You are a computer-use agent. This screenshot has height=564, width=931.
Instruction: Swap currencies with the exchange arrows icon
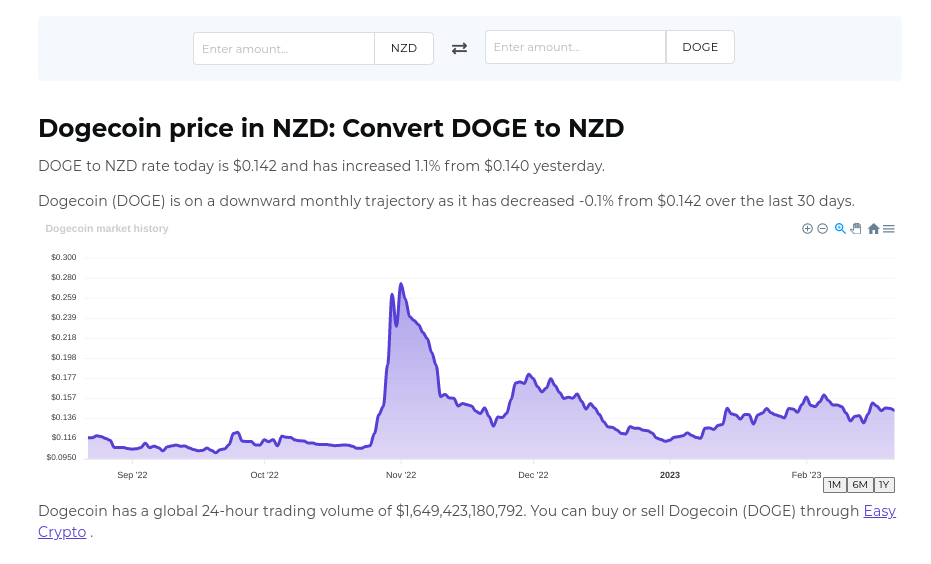(459, 48)
